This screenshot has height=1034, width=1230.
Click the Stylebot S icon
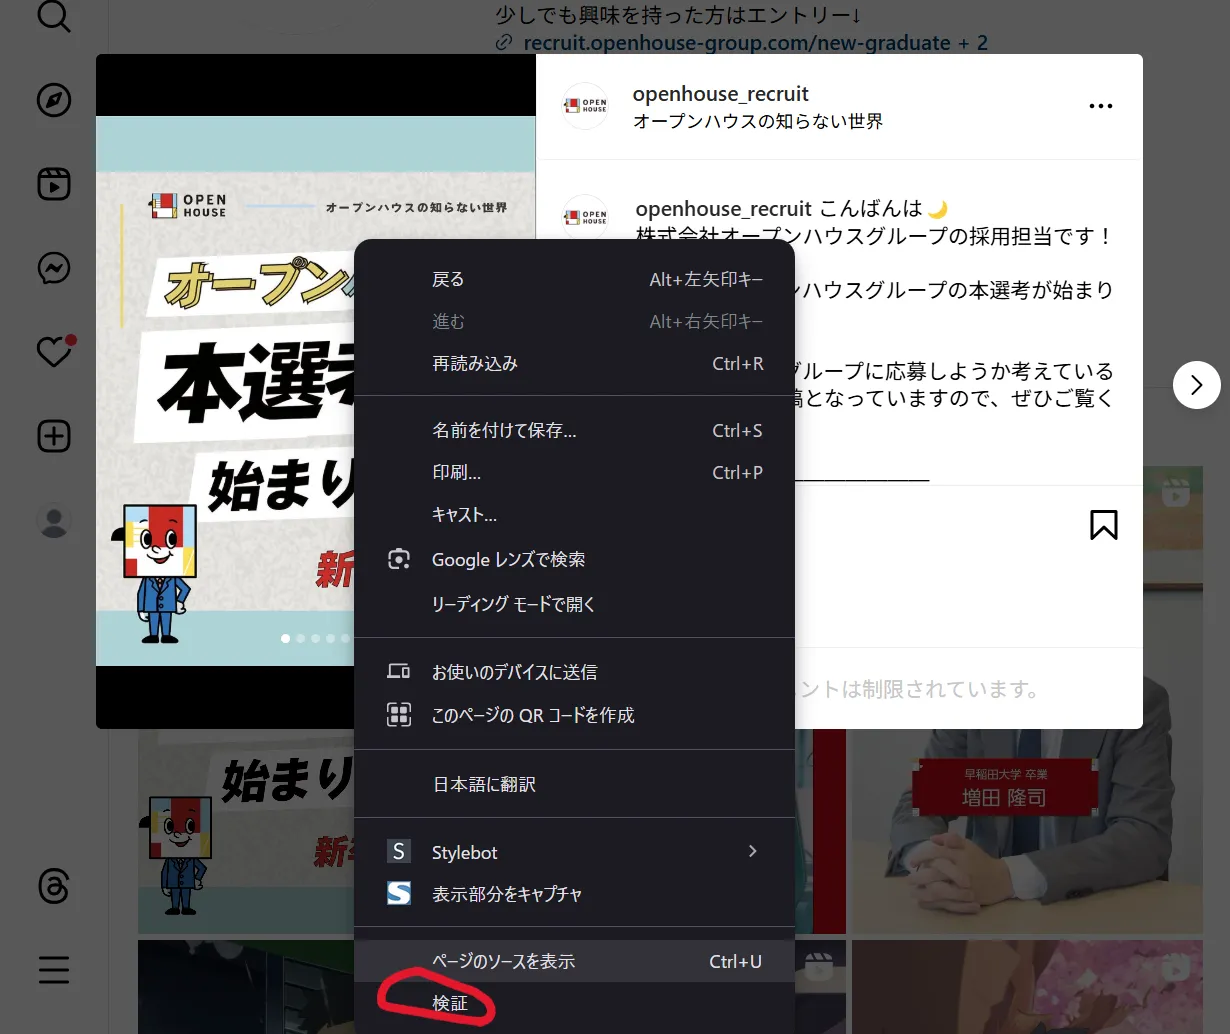[x=399, y=852]
